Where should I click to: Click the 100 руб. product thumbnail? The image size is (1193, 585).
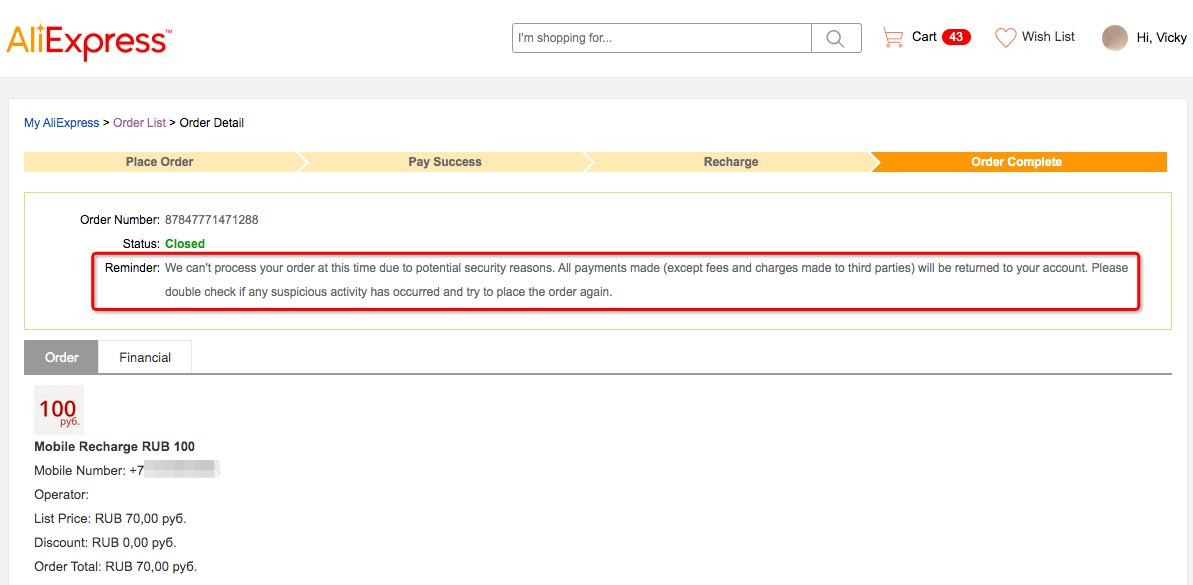pyautogui.click(x=59, y=409)
